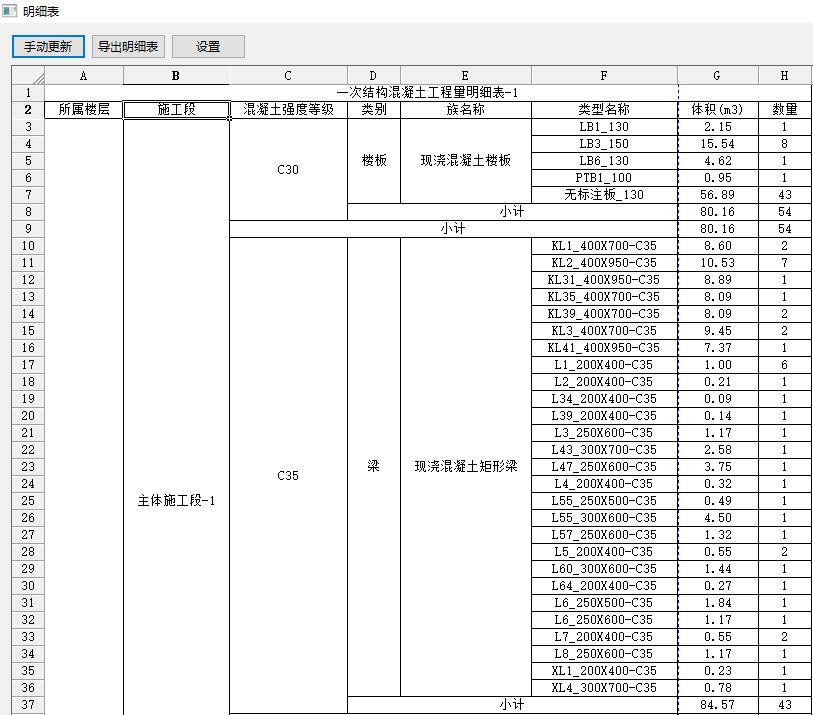Select the C30 cell
The image size is (813, 715).
point(288,170)
